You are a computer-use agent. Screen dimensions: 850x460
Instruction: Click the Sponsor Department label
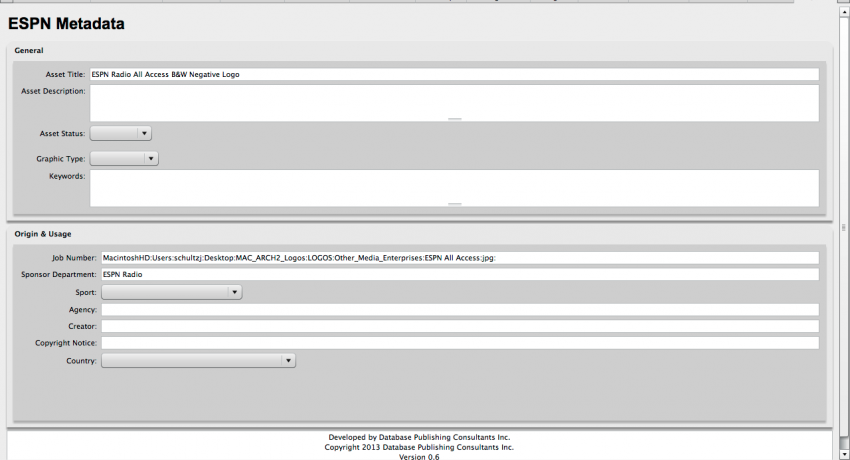tap(59, 275)
